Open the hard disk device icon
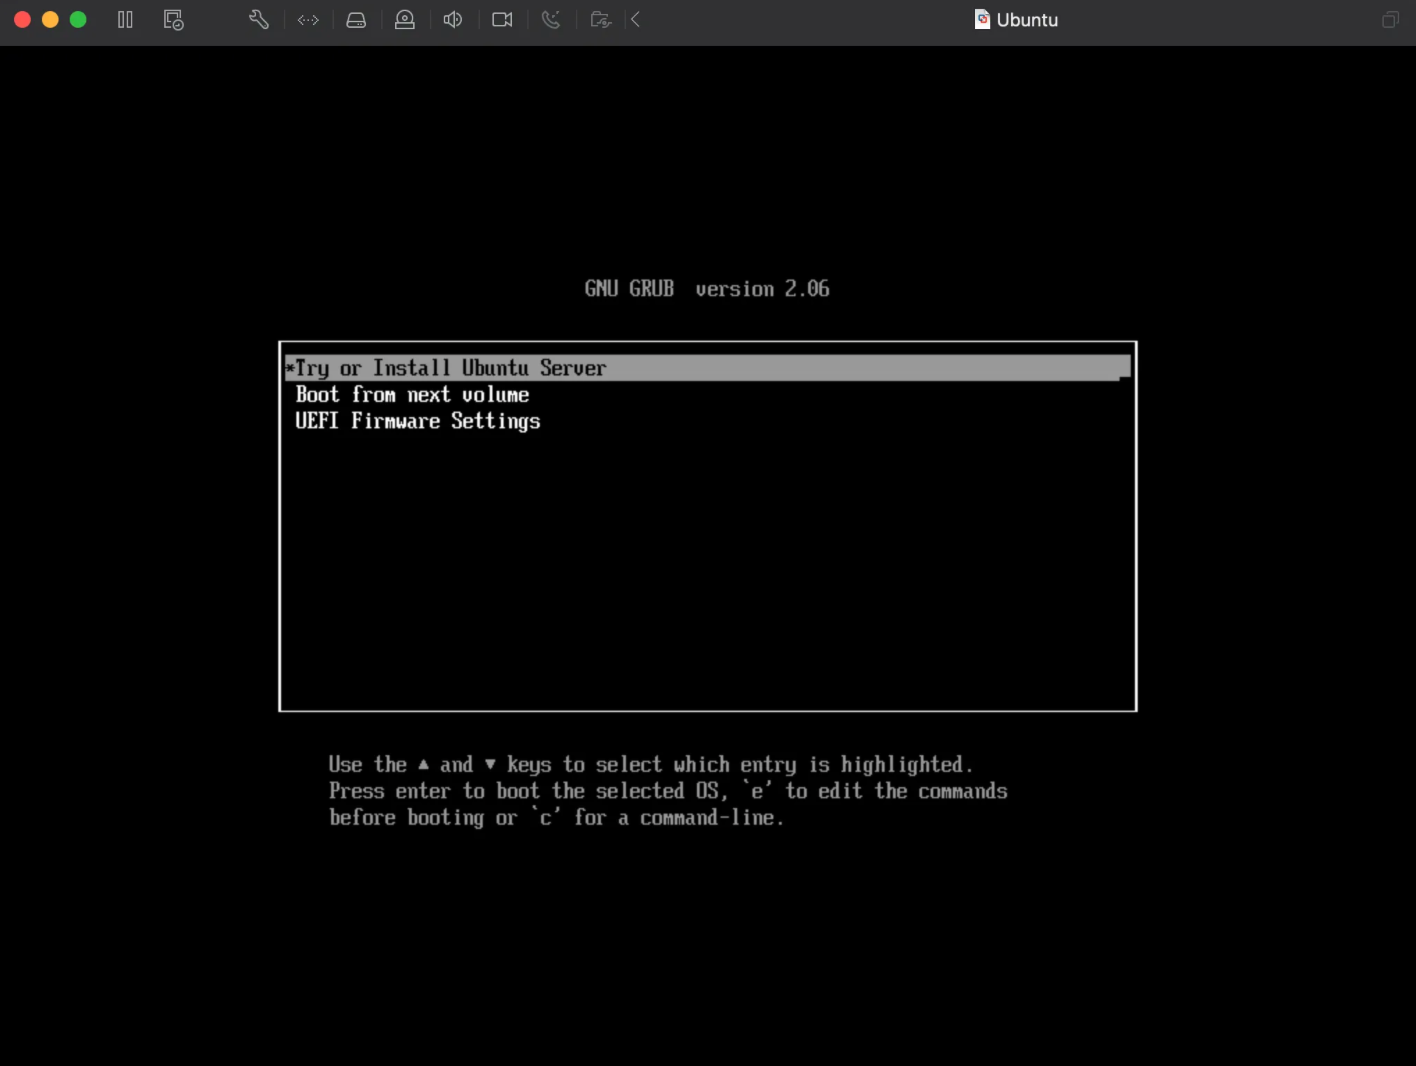The height and width of the screenshot is (1066, 1416). pos(356,20)
